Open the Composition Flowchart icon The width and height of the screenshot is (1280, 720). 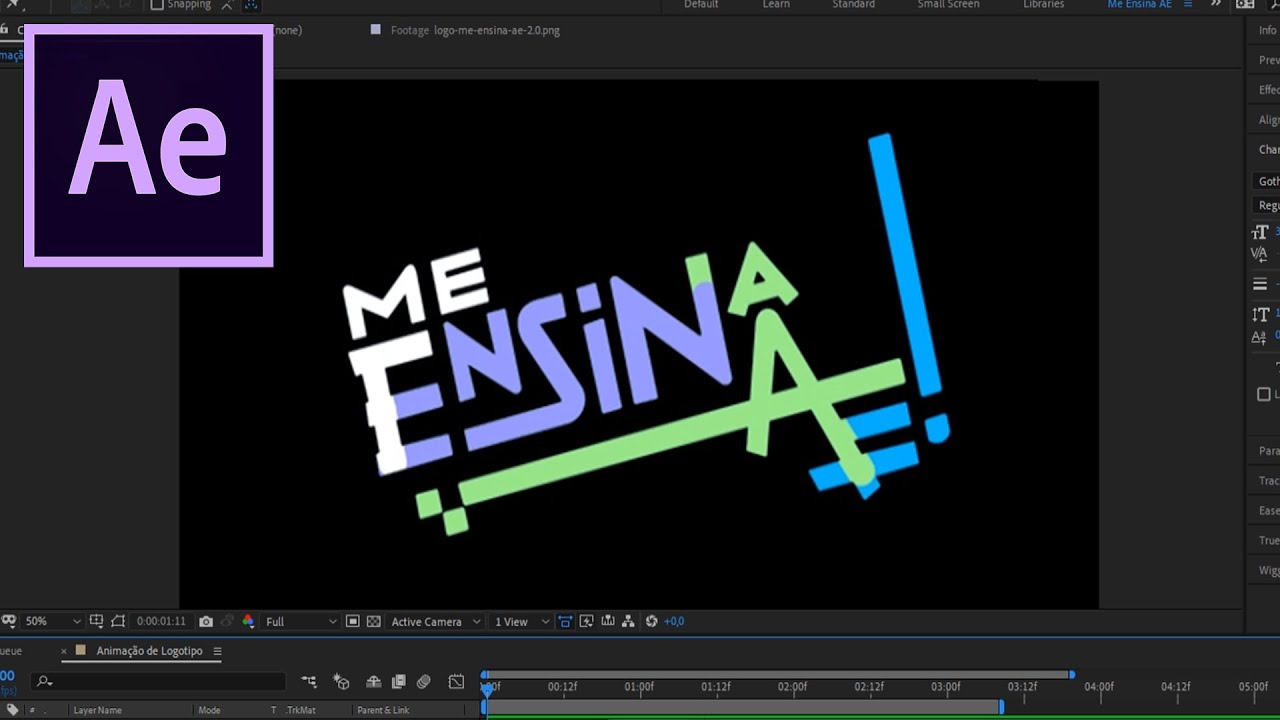628,621
